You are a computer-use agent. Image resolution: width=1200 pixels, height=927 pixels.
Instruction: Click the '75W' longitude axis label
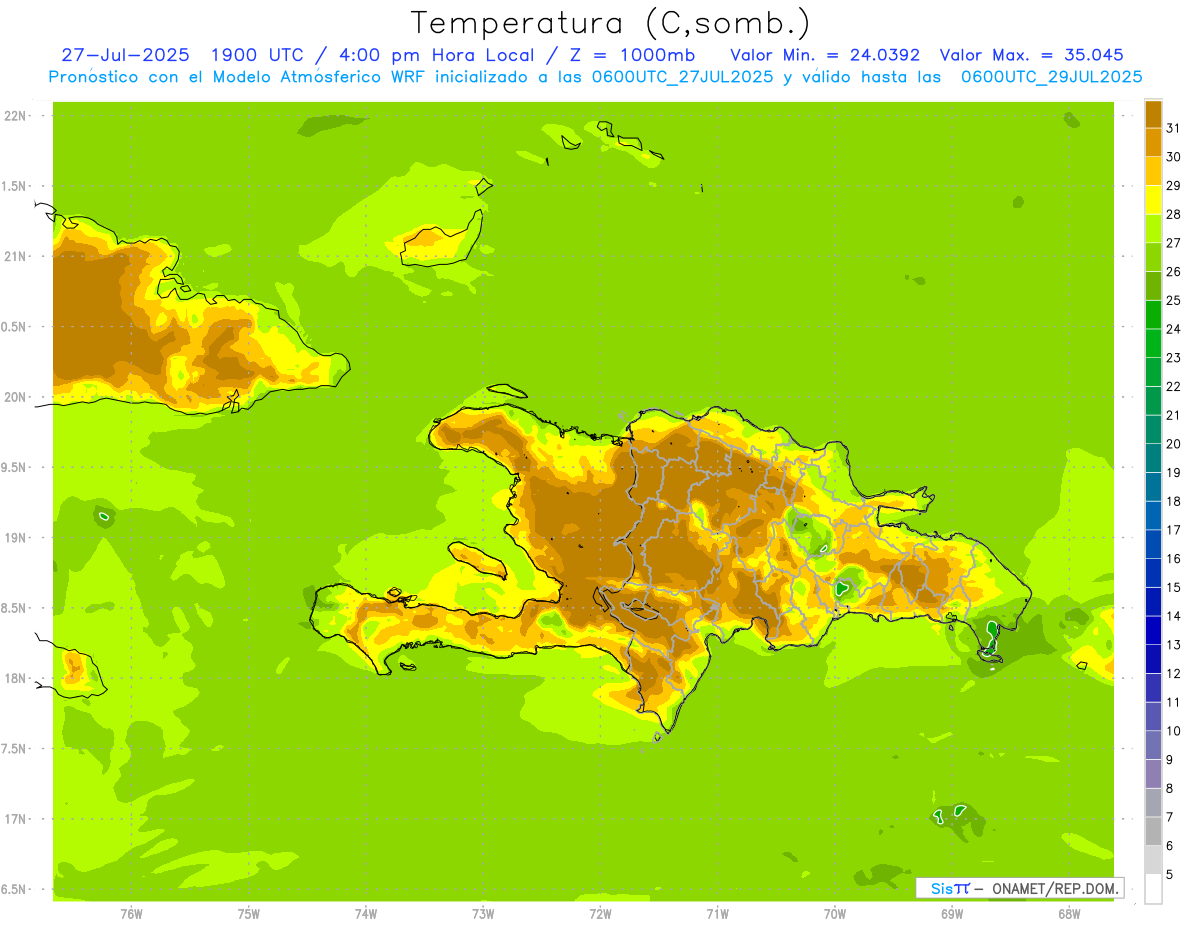click(x=249, y=913)
